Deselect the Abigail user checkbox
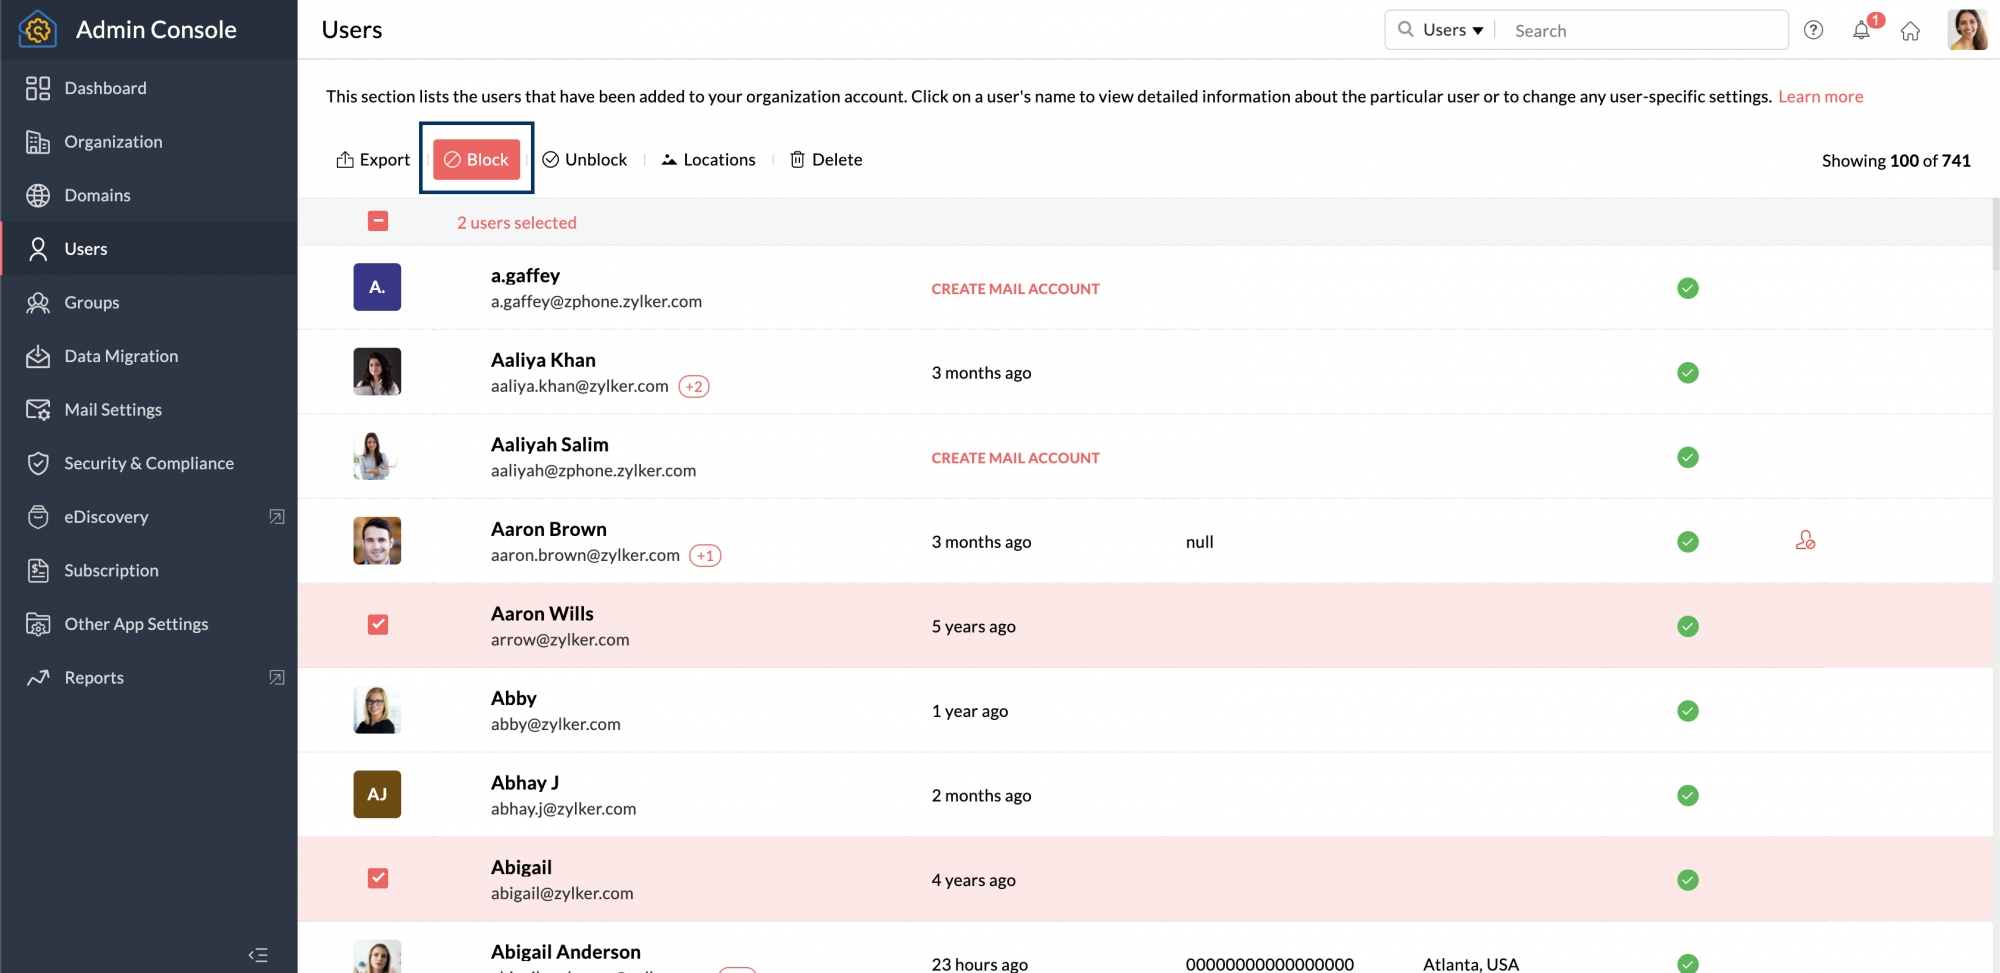The image size is (2000, 973). (x=378, y=878)
